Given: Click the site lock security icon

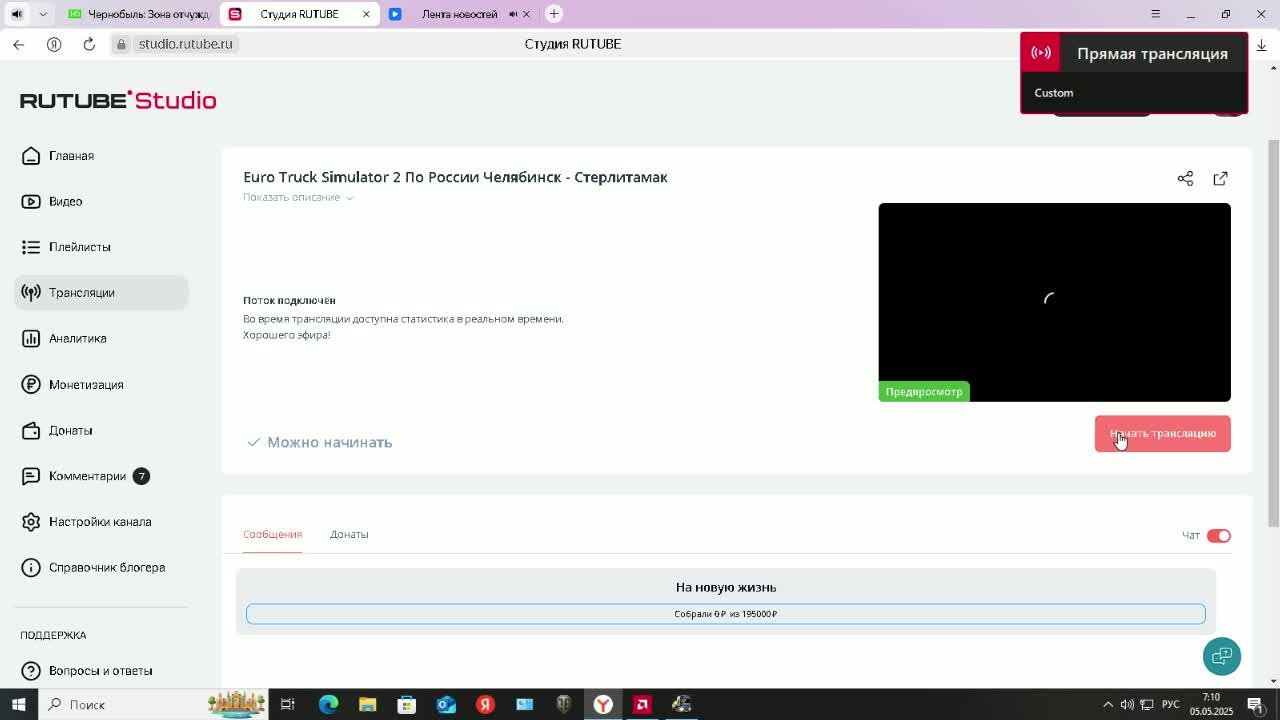Looking at the screenshot, I should pyautogui.click(x=121, y=44).
